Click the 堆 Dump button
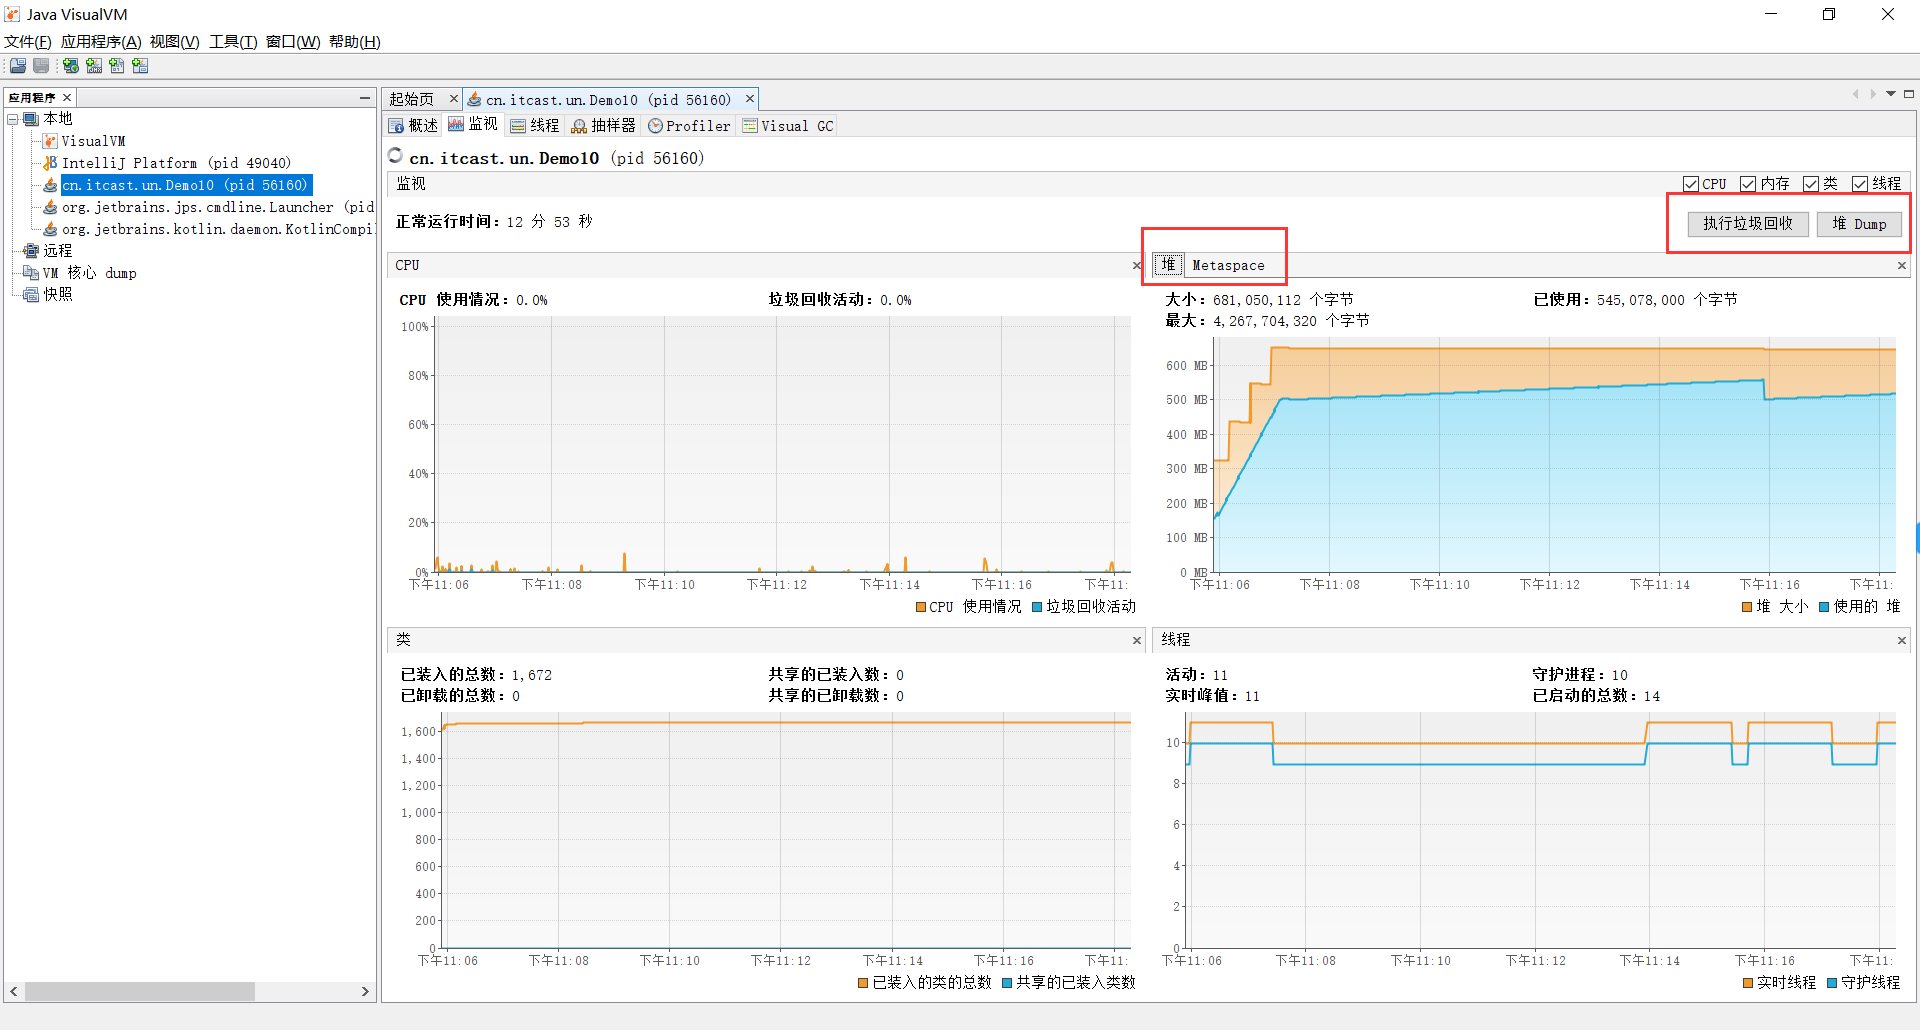The image size is (1920, 1030). tap(1859, 224)
